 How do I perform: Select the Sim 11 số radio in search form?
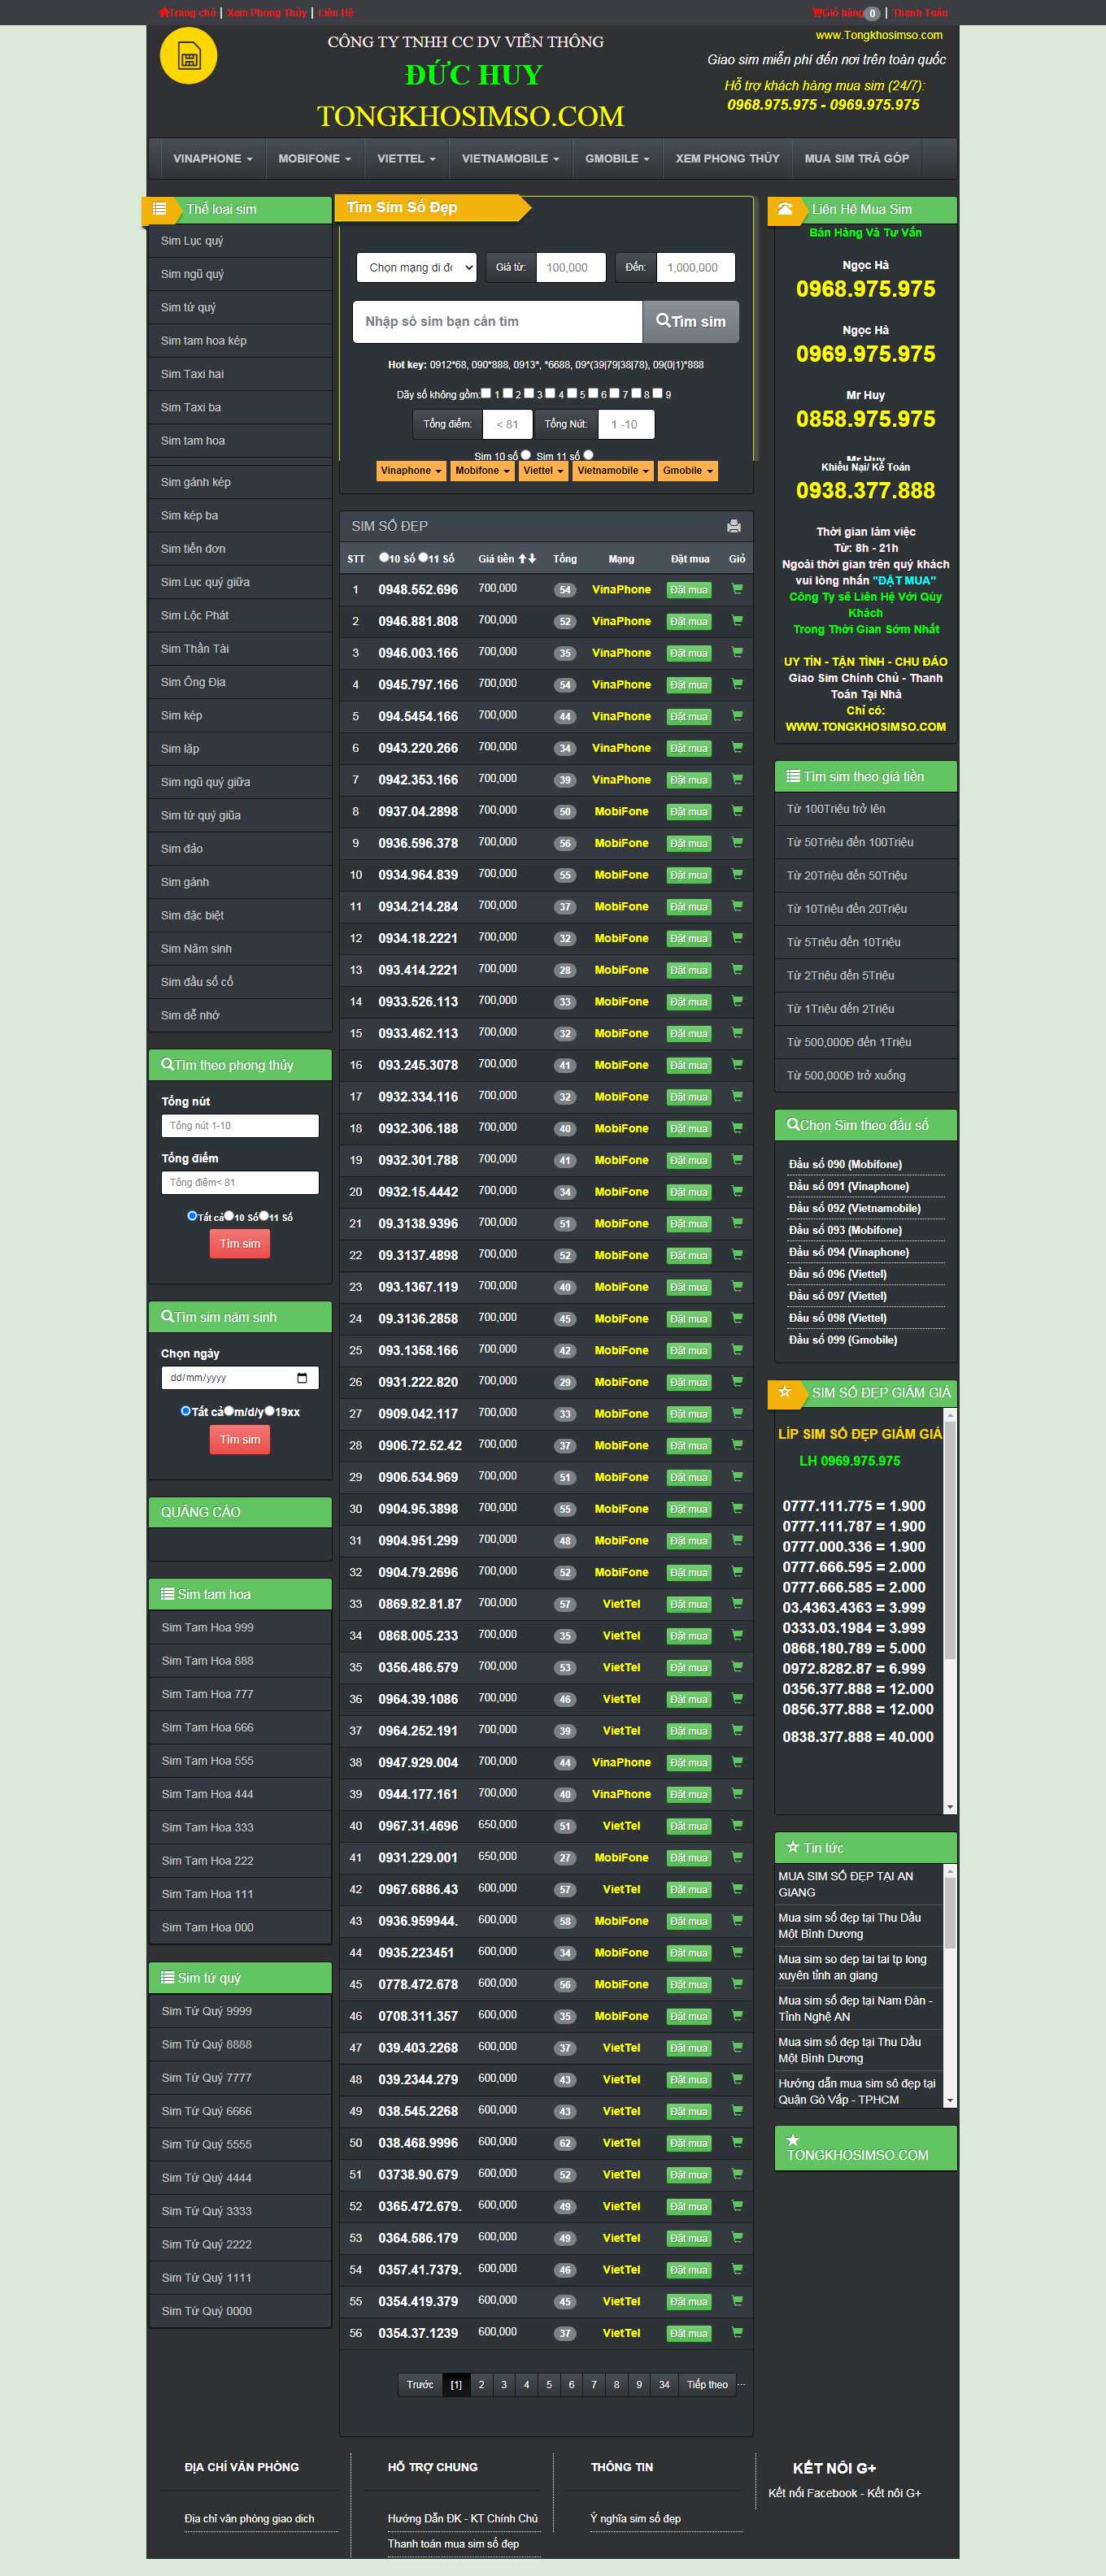(588, 455)
